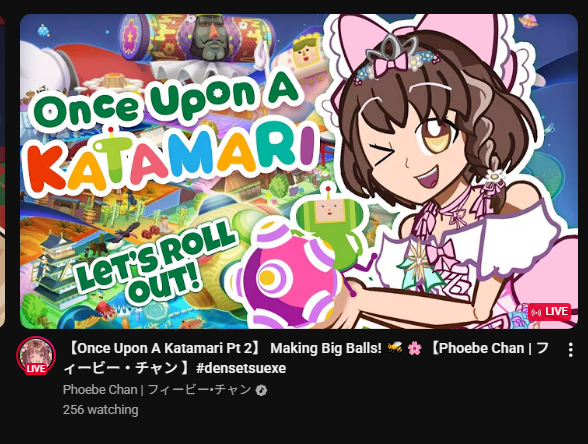Click the bee emoji in video title

click(x=395, y=348)
